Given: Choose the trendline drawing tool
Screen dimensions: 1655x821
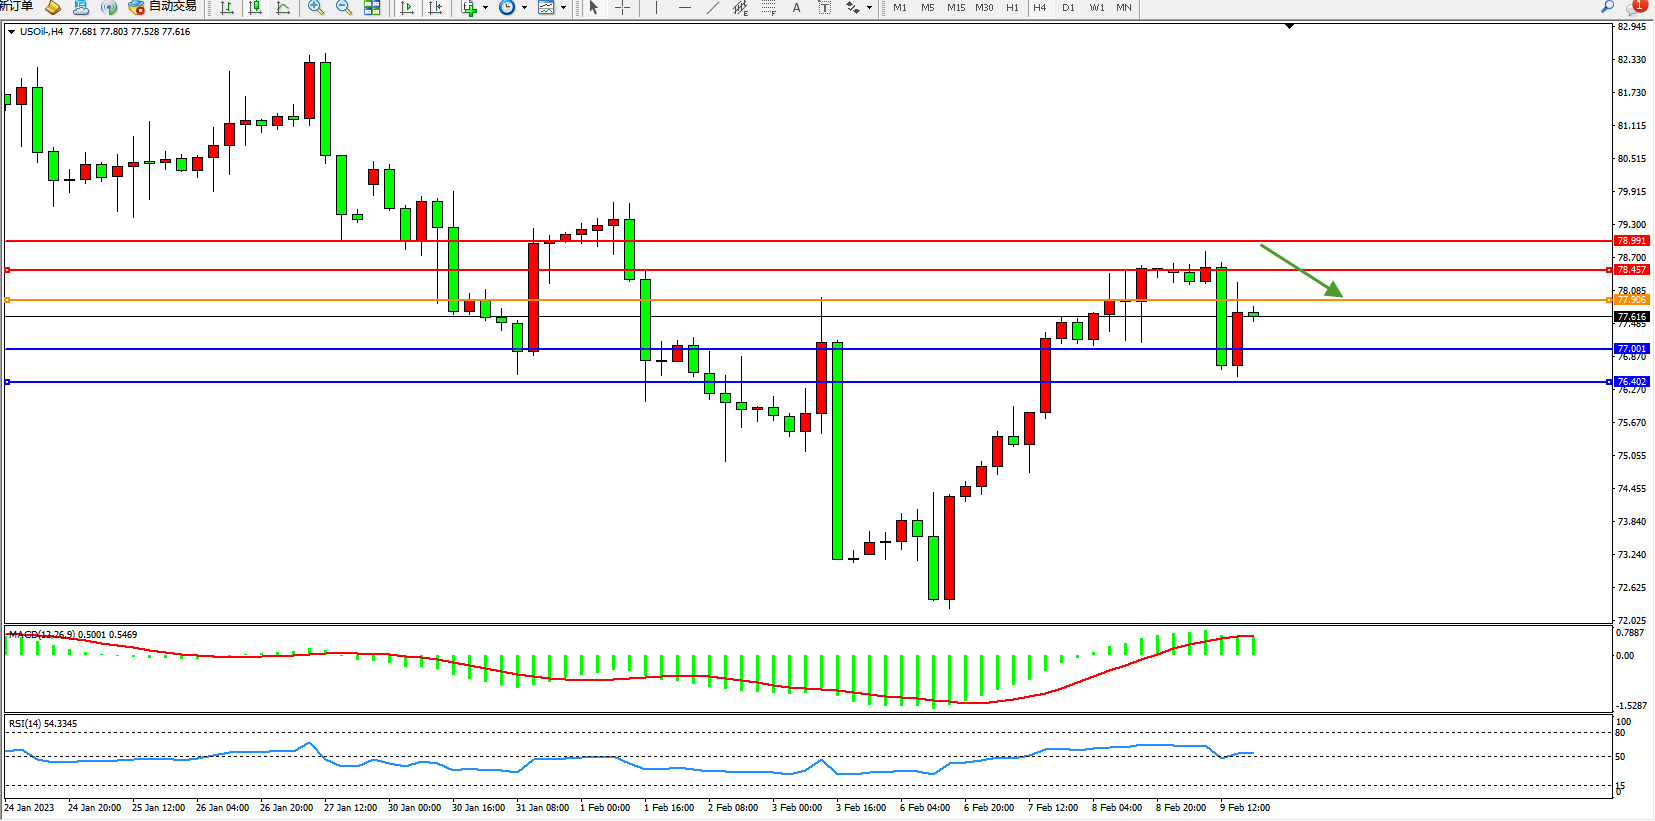Looking at the screenshot, I should pyautogui.click(x=712, y=8).
